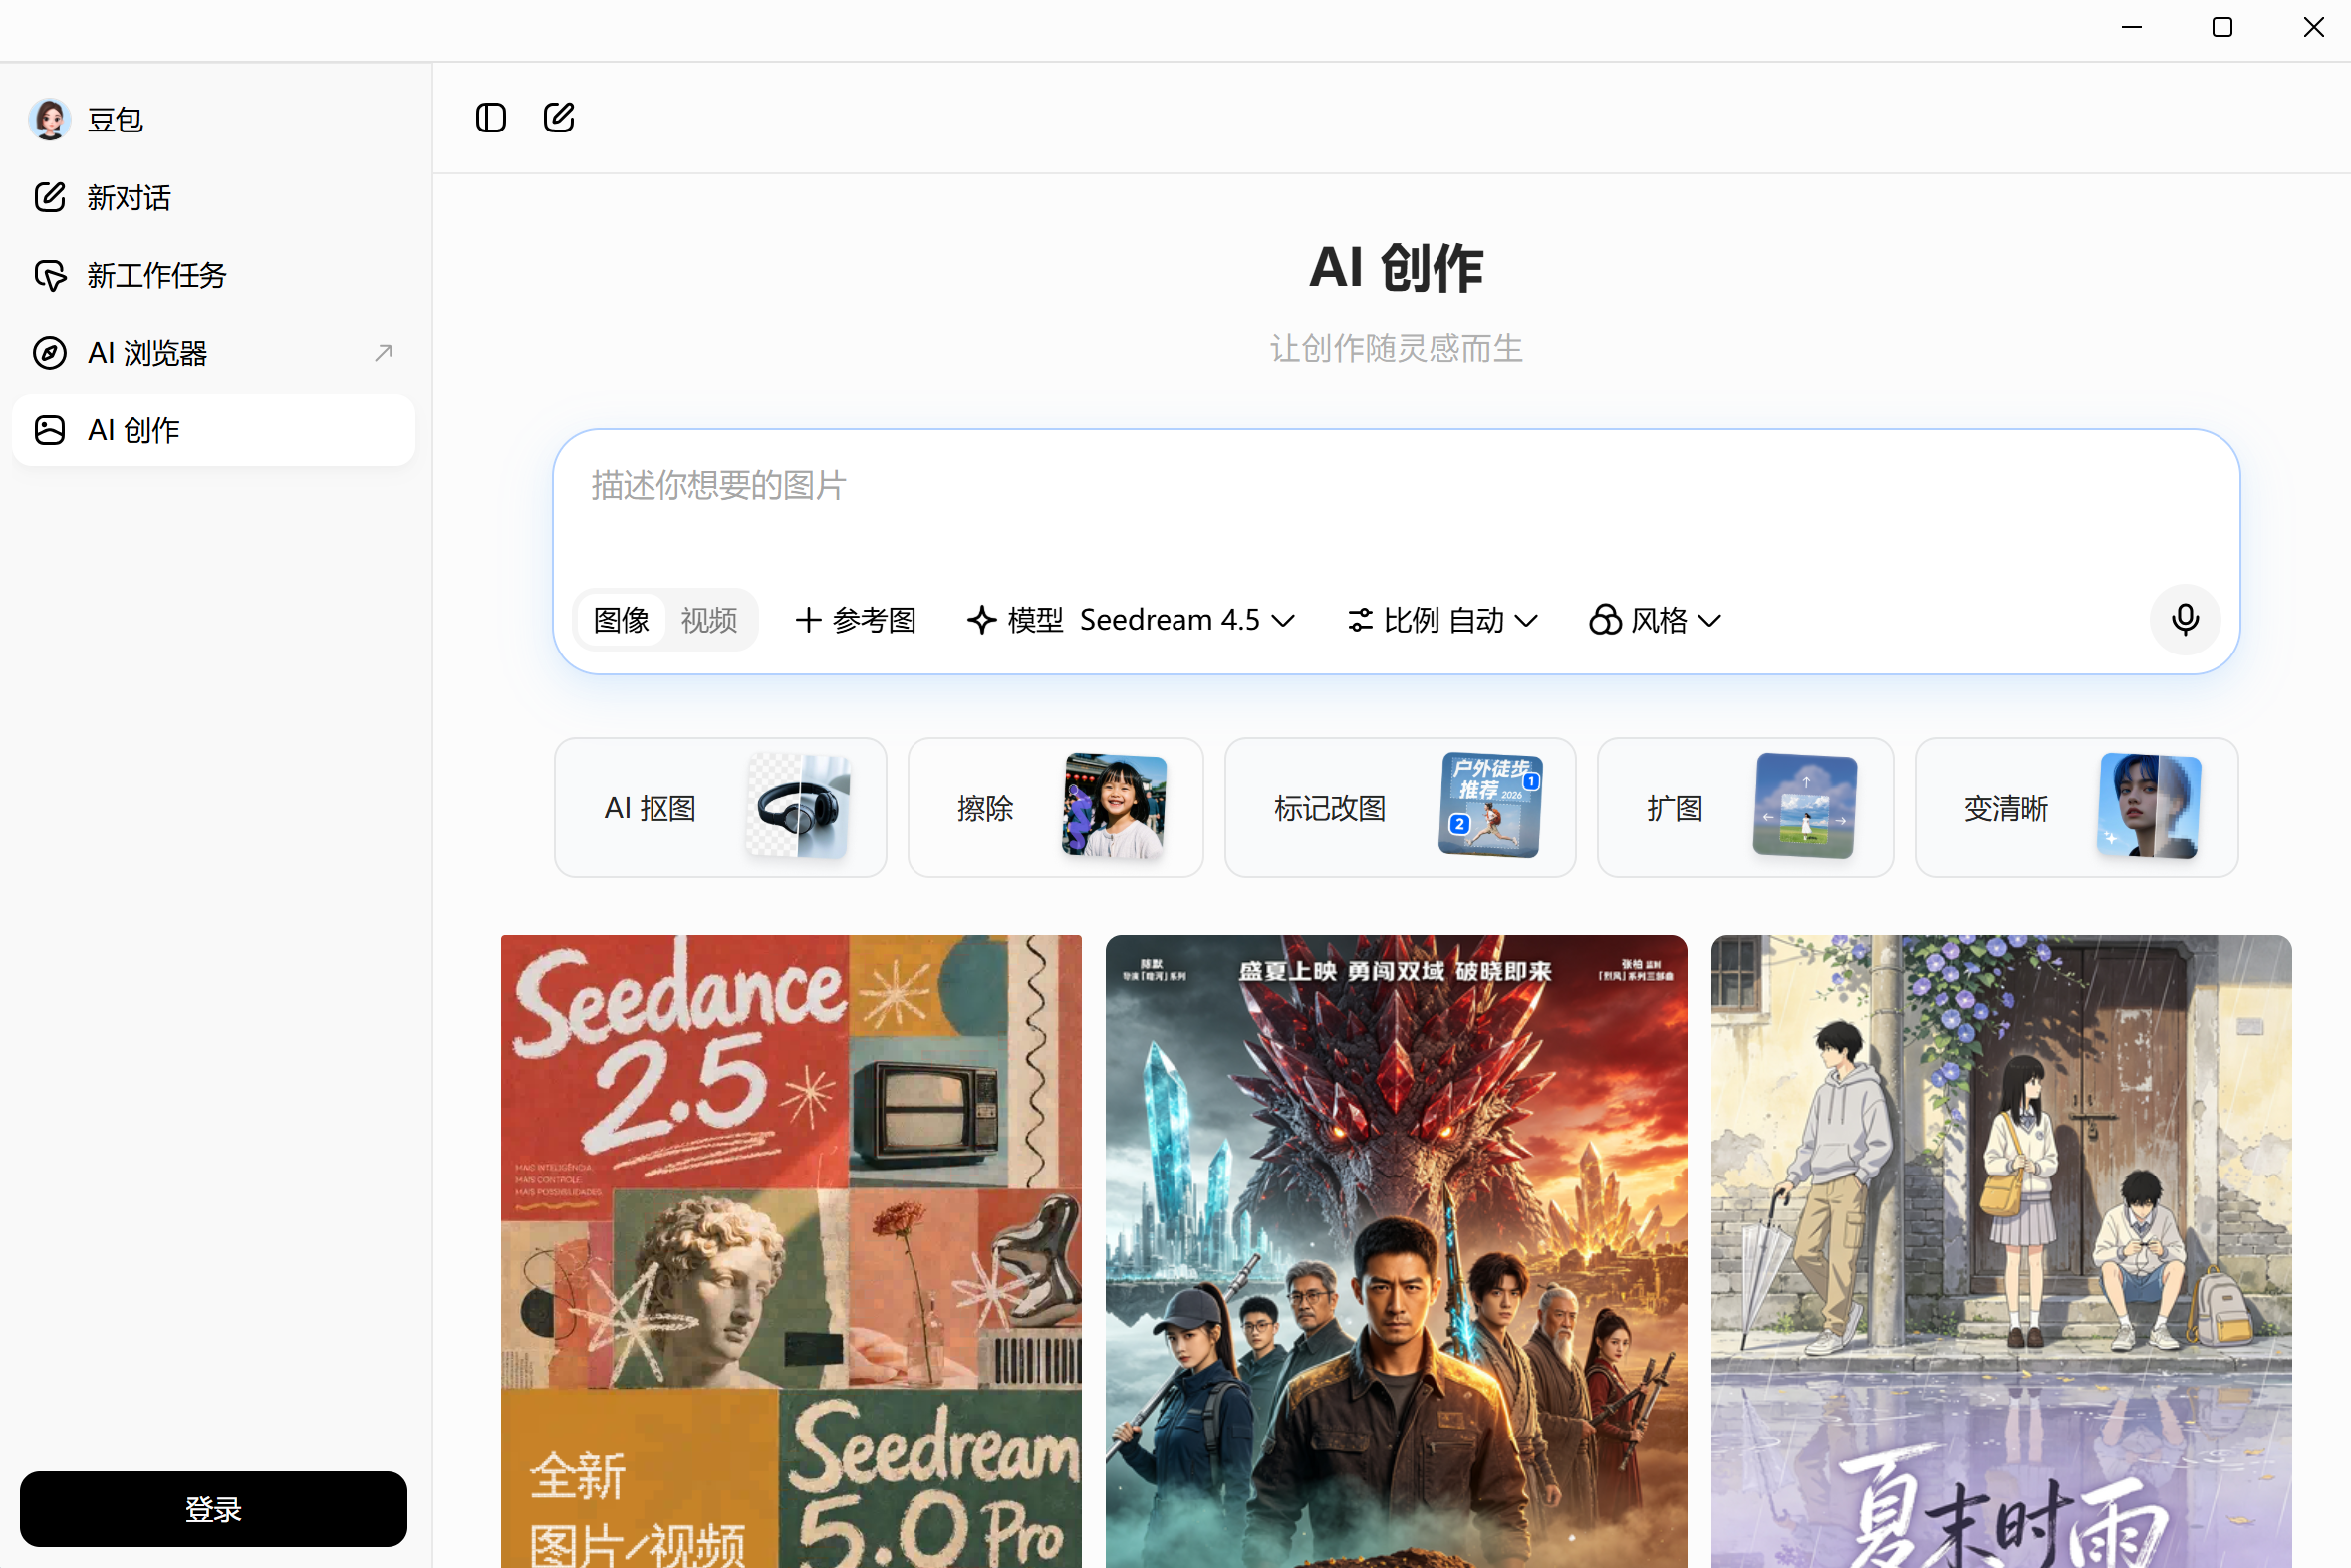Click the microphone voice input icon
Image resolution: width=2351 pixels, height=1568 pixels.
coord(2185,620)
